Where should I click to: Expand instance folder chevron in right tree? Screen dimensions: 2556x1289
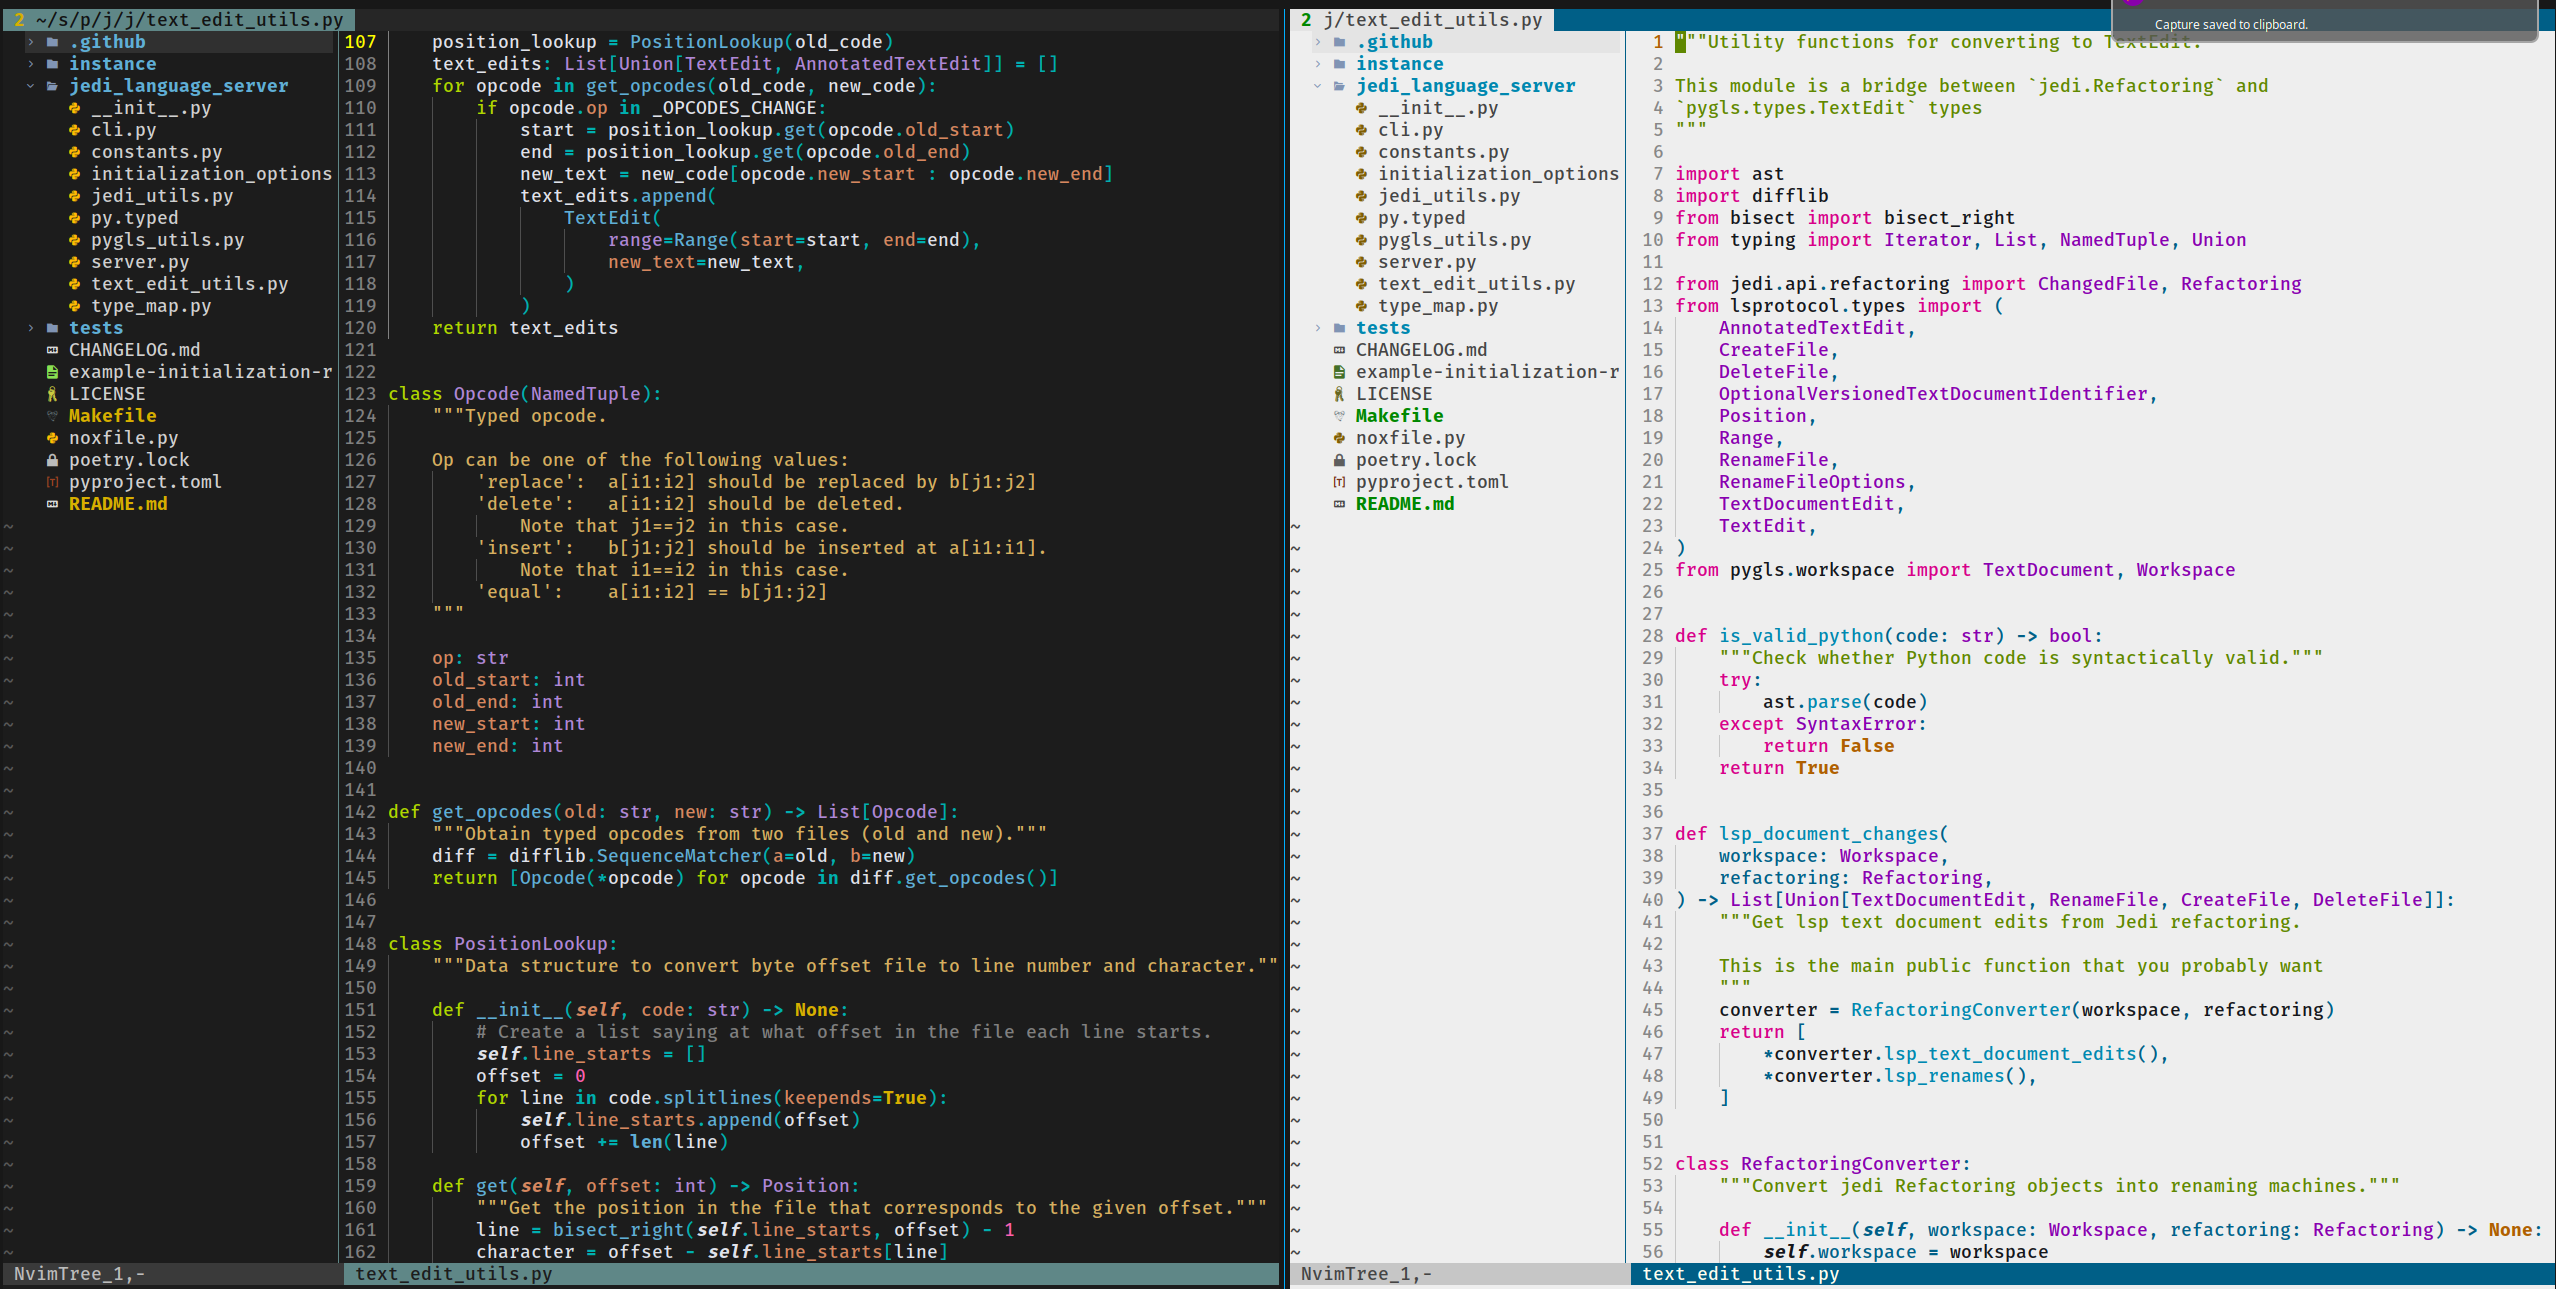[1318, 64]
